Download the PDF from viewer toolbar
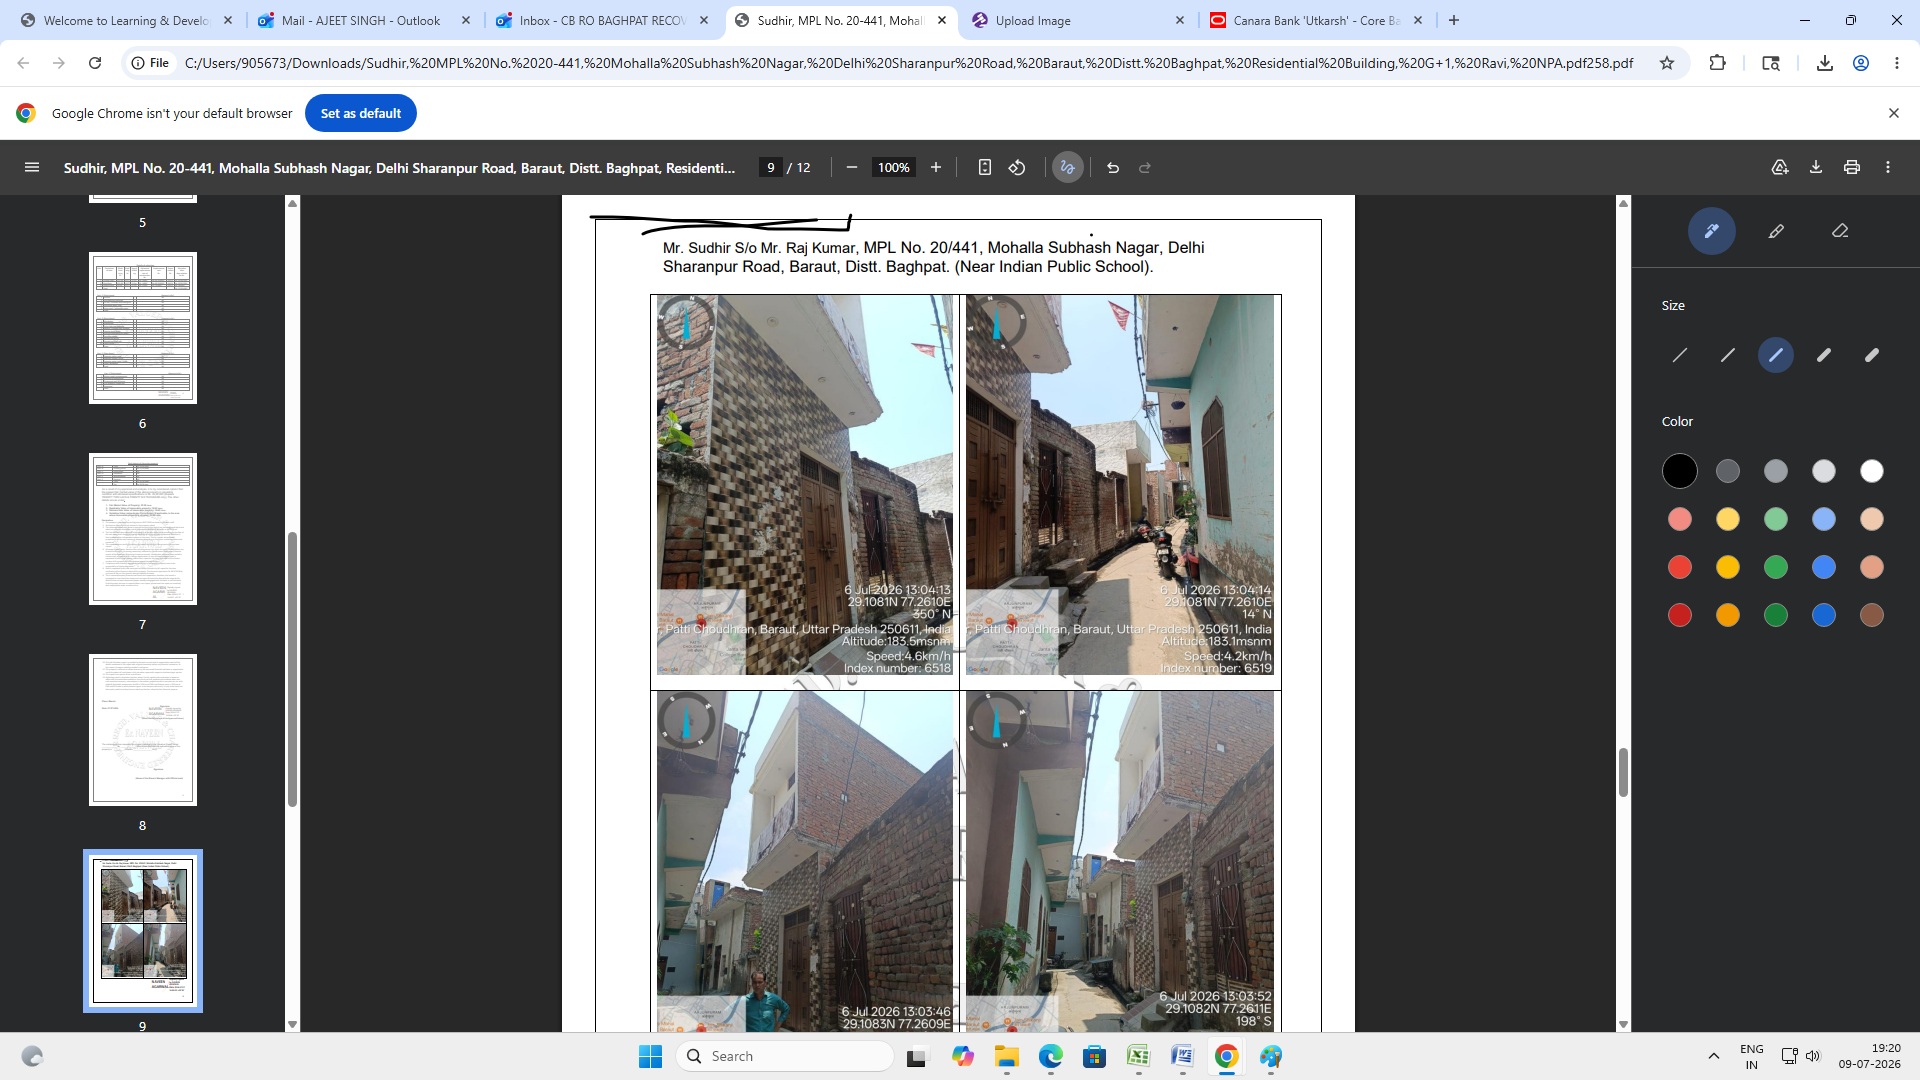 [1816, 168]
